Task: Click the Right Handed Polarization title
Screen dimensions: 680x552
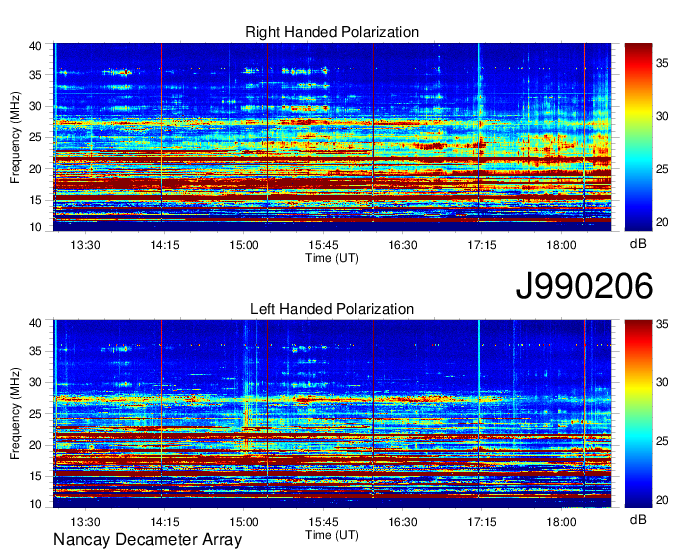Action: 332,32
